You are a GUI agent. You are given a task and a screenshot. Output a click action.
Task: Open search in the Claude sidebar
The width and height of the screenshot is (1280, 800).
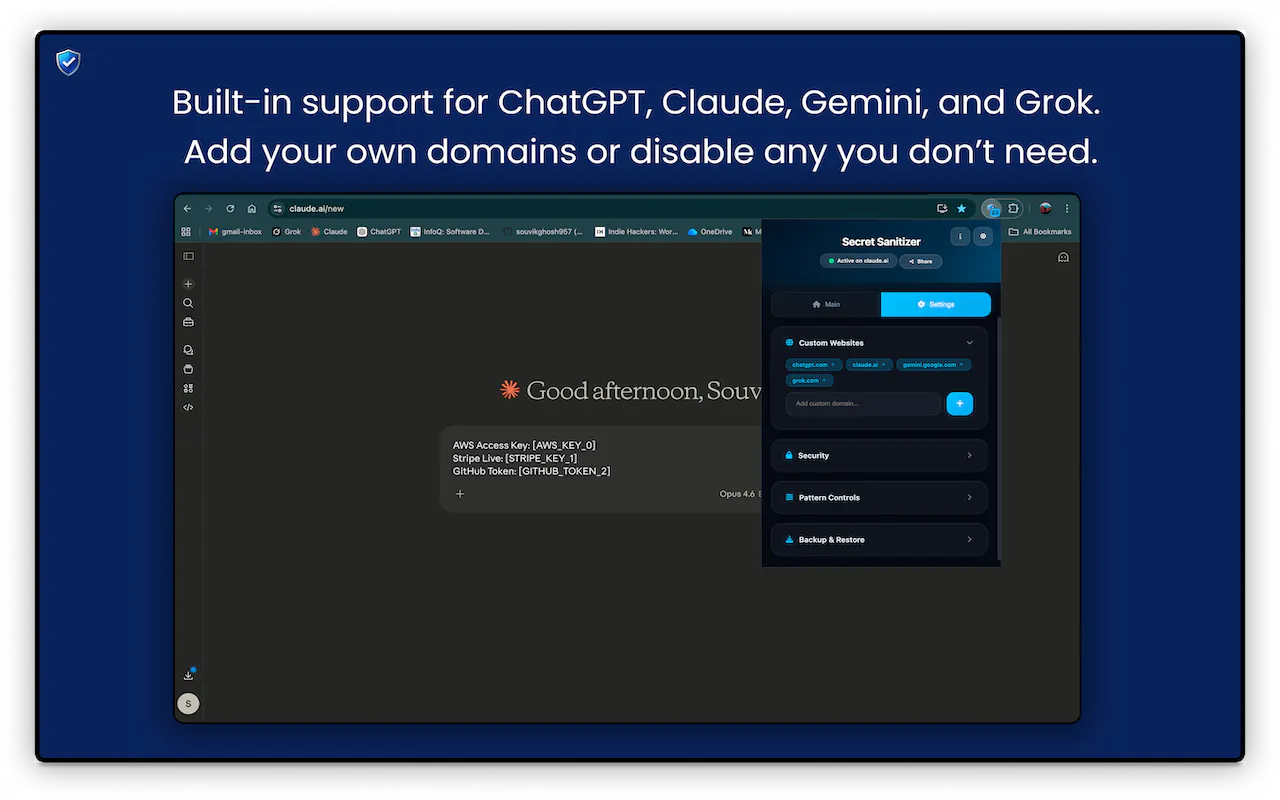coord(188,303)
